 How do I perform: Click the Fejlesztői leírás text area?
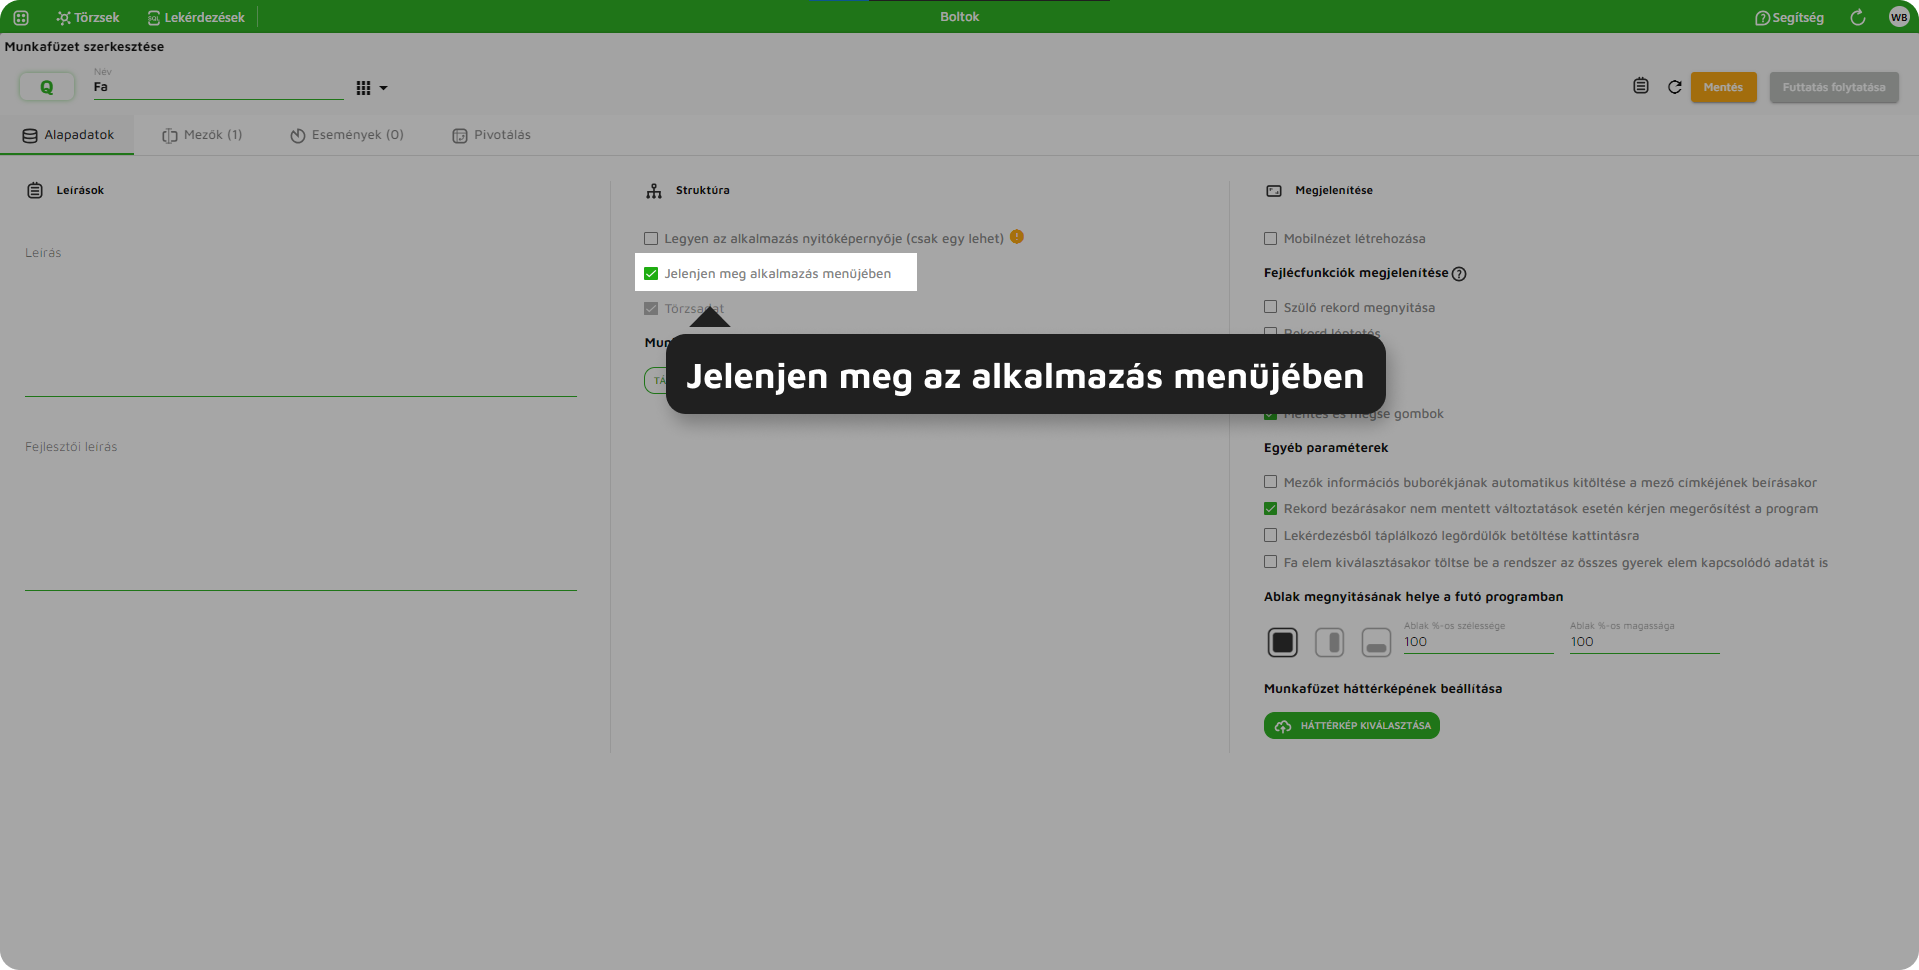[x=301, y=512]
